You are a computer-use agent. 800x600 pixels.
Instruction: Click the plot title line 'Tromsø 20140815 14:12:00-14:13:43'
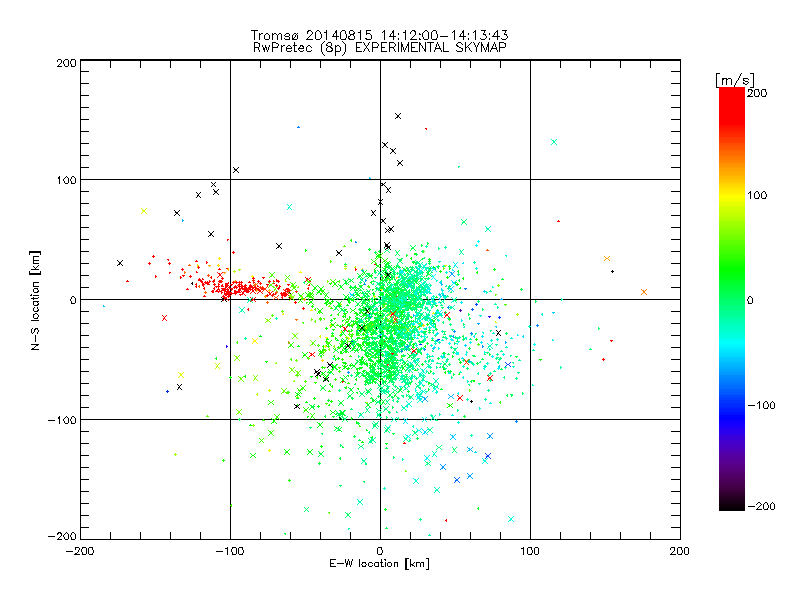[x=380, y=35]
